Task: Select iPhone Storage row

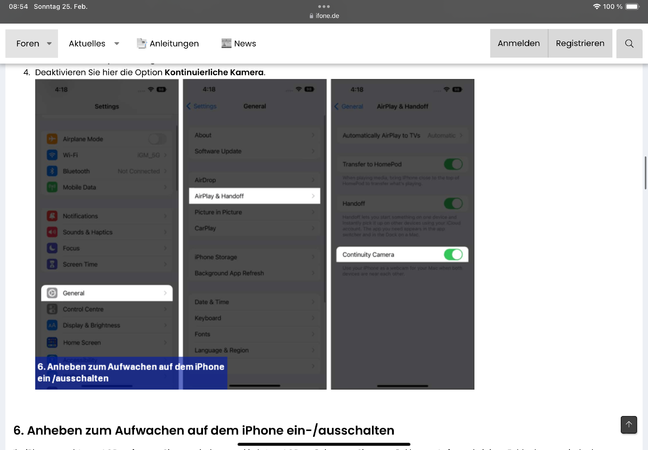Action: [255, 257]
